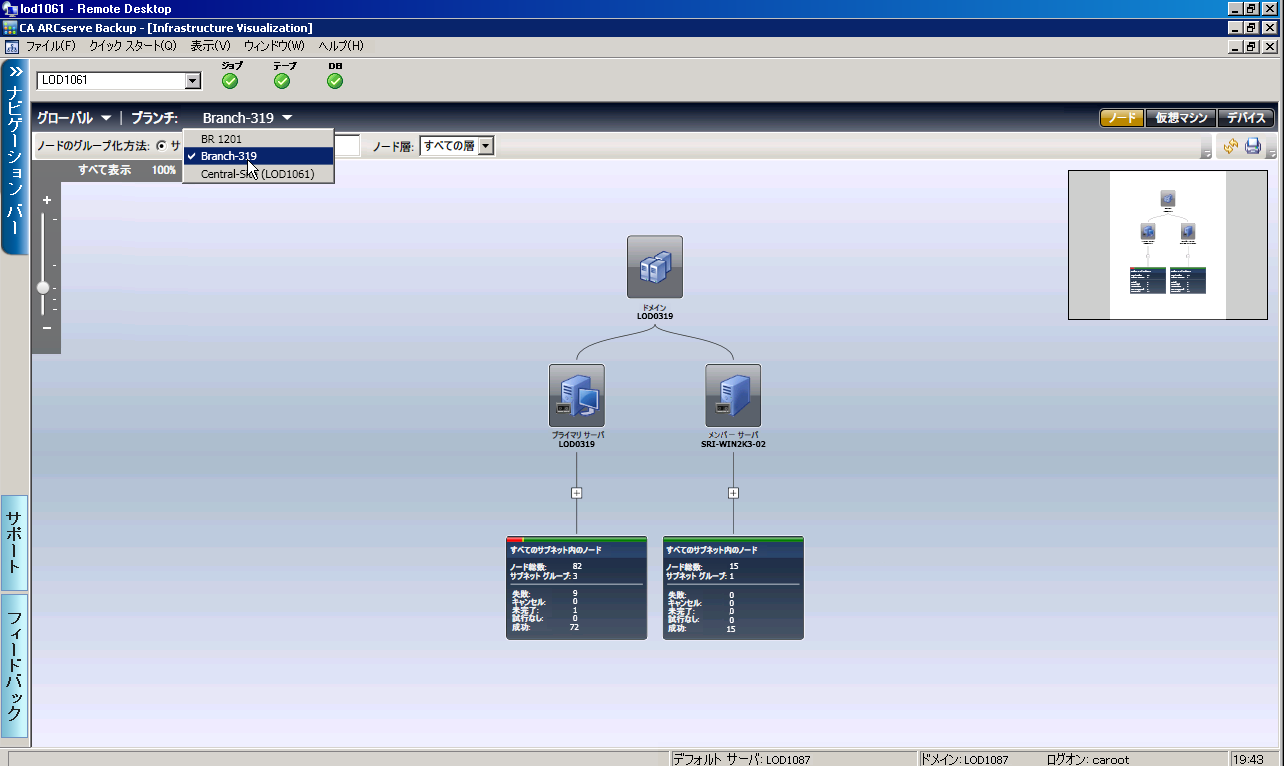
Task: Switch to the デバイス view
Action: (1246, 118)
